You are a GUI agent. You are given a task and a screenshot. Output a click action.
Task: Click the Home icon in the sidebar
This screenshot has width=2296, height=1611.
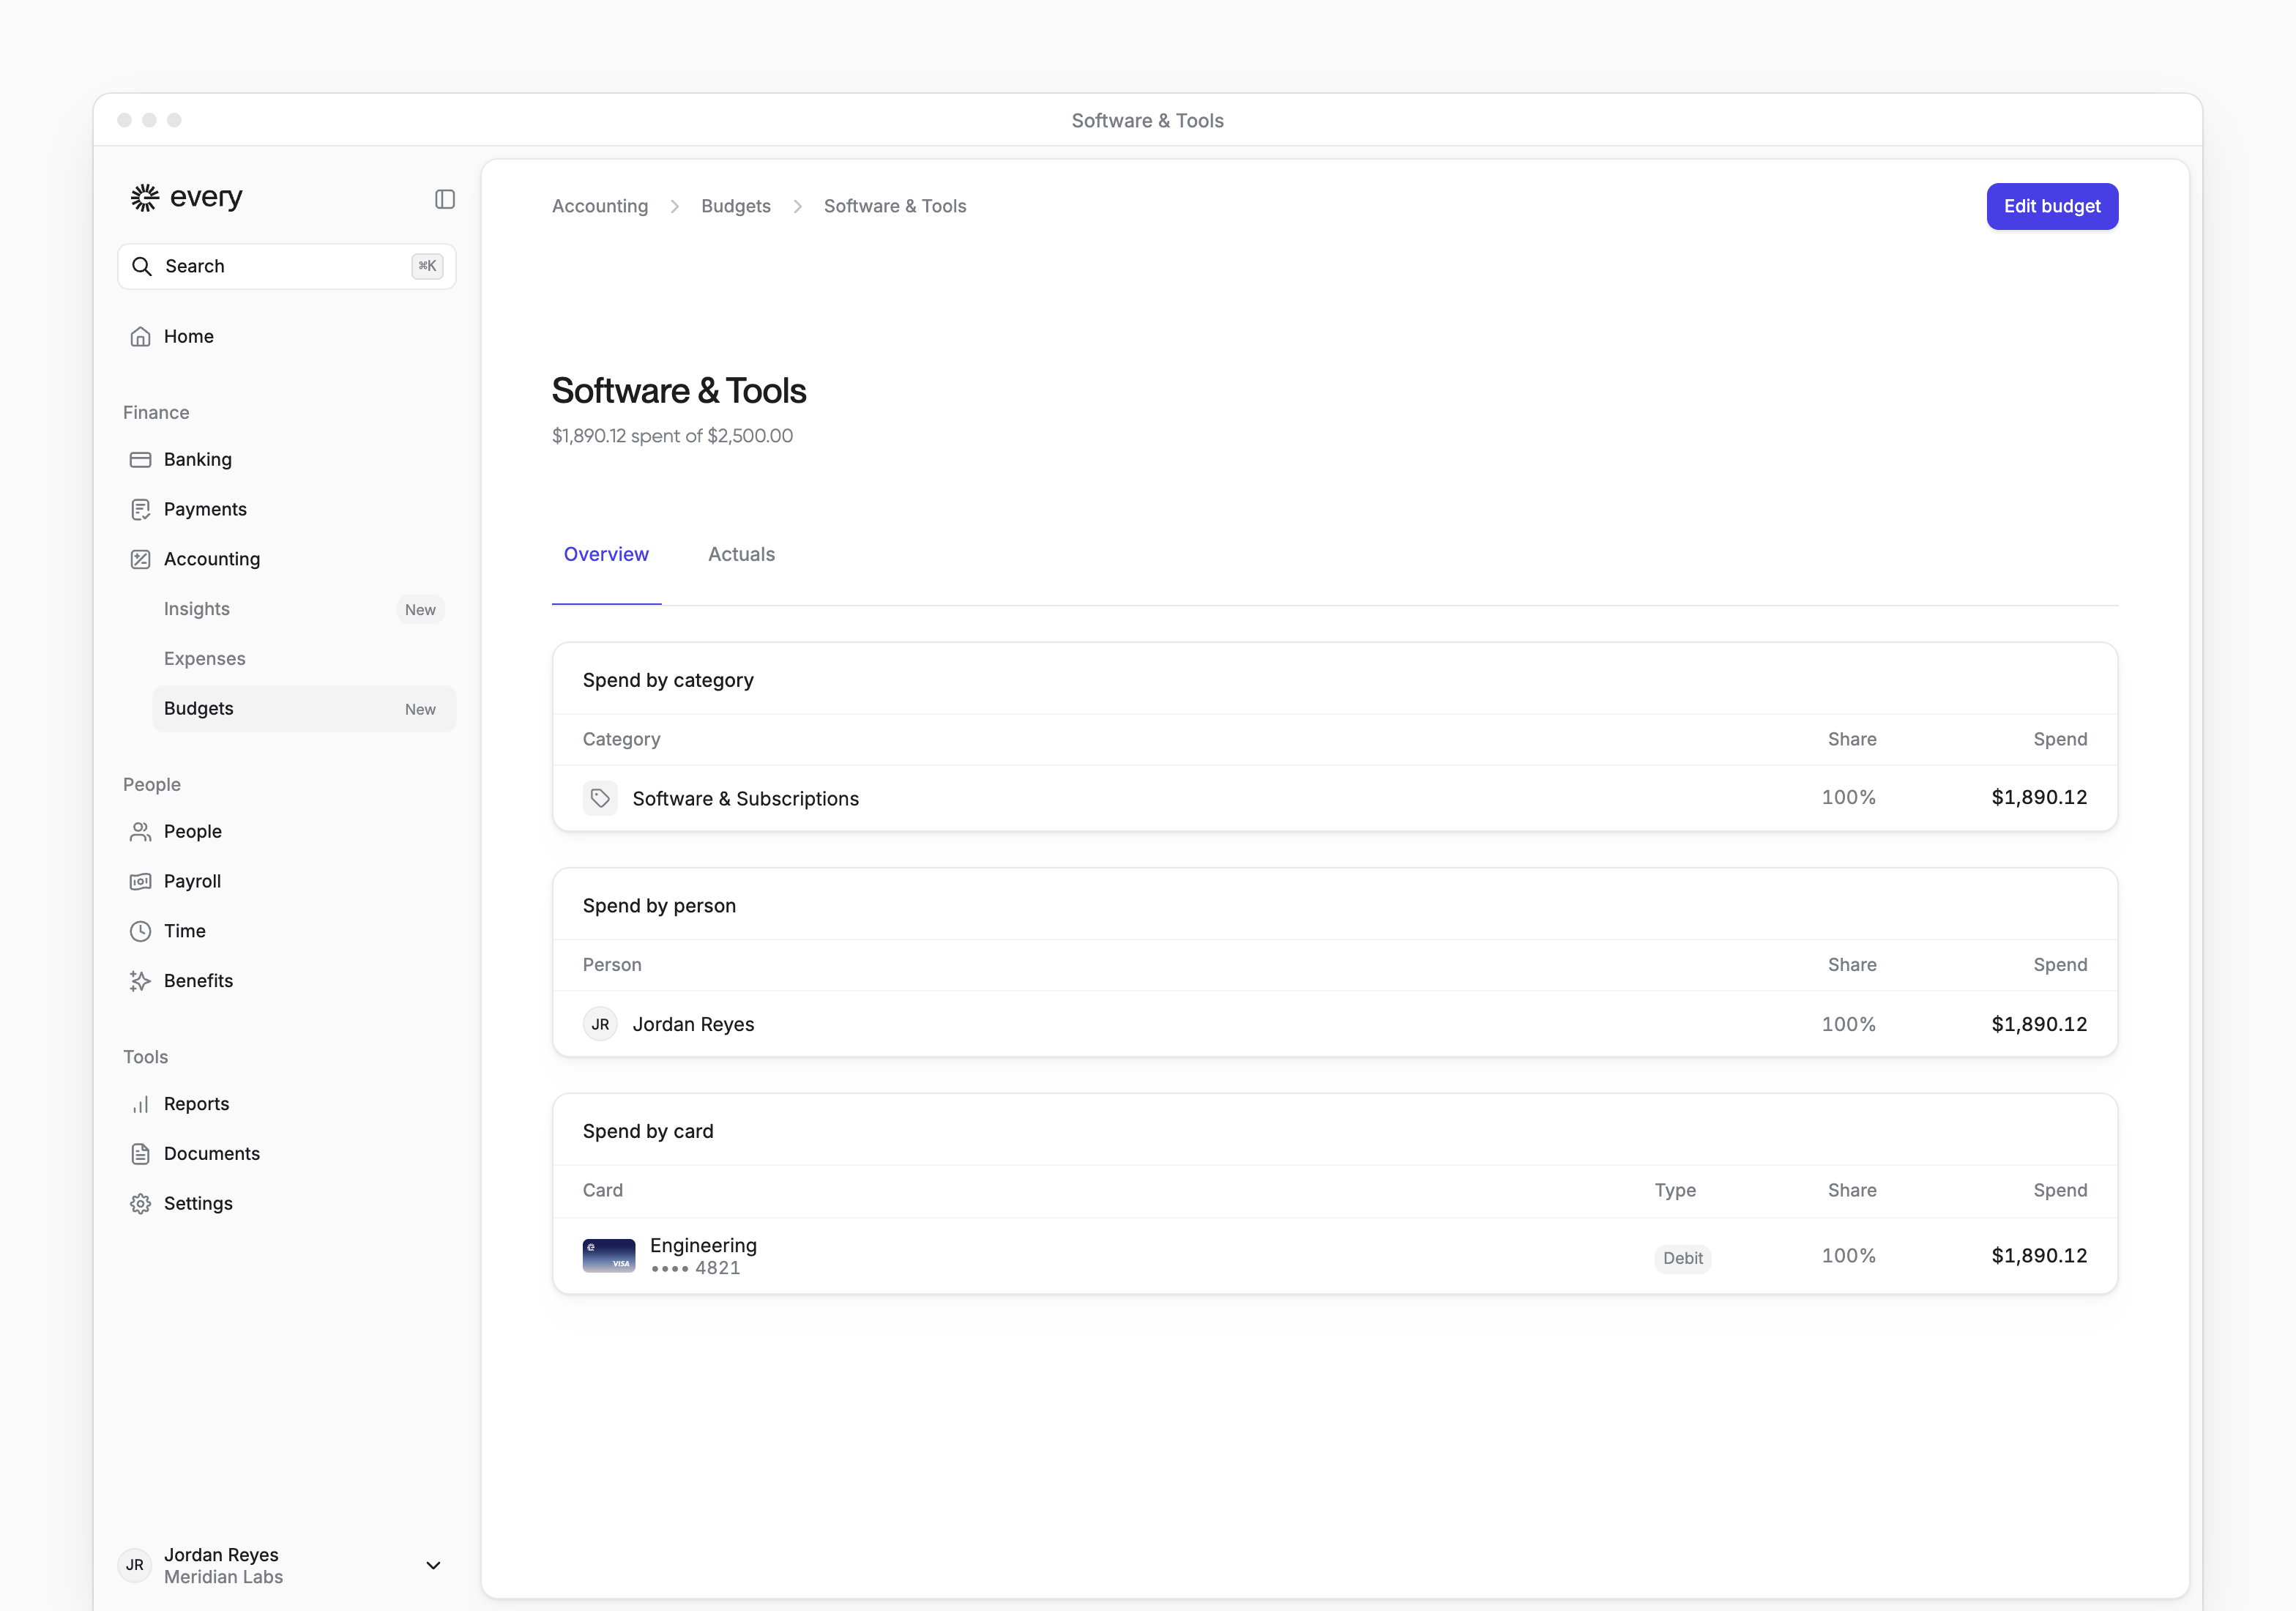click(x=140, y=337)
